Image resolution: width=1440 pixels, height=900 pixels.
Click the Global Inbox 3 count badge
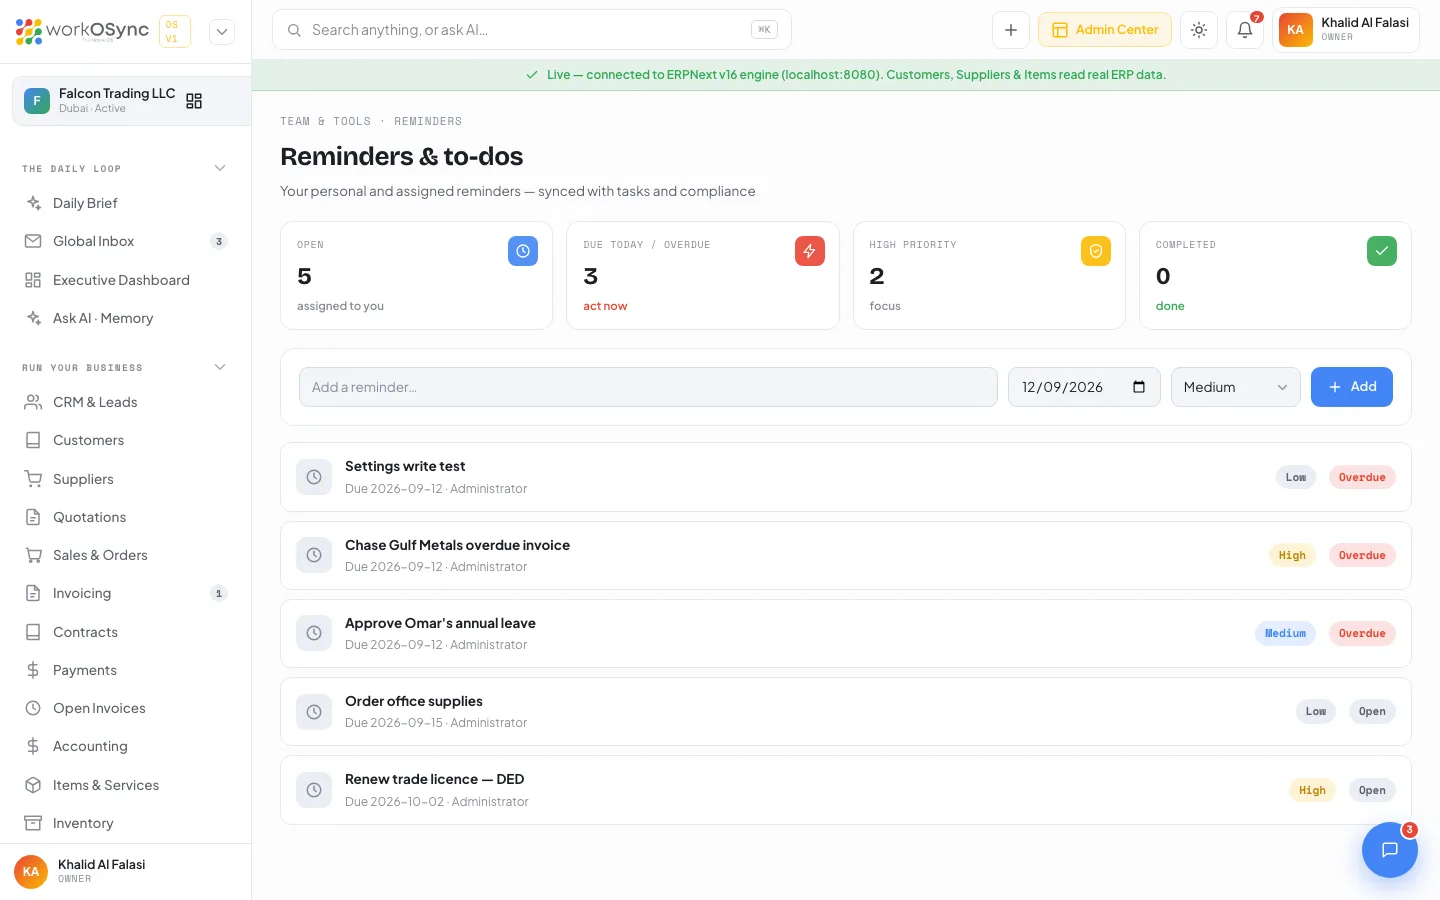coord(219,241)
